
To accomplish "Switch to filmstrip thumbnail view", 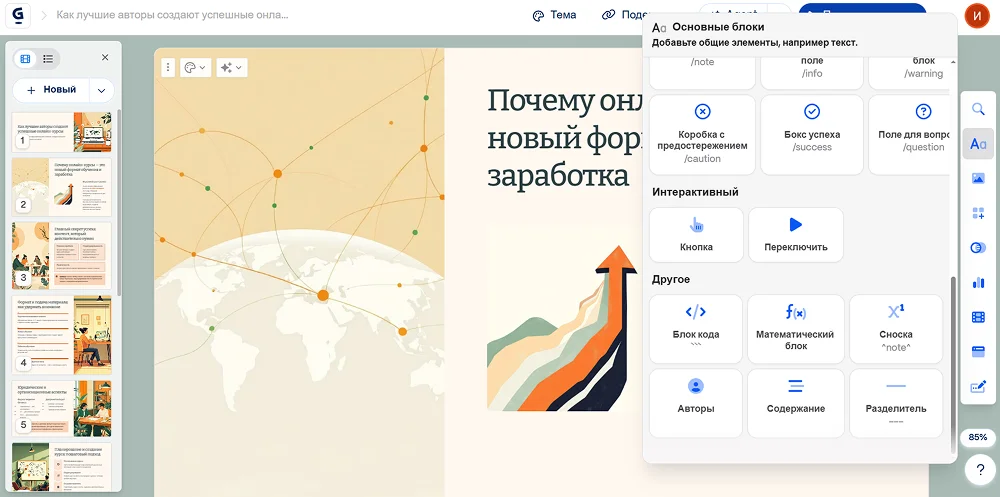I will [26, 59].
